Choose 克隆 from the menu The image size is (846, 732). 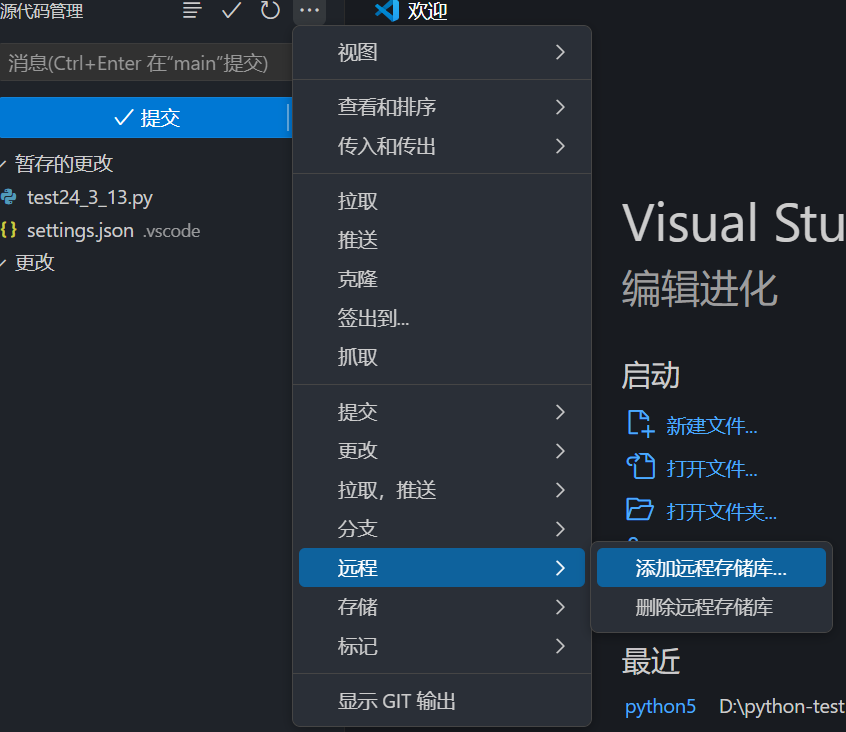point(442,279)
